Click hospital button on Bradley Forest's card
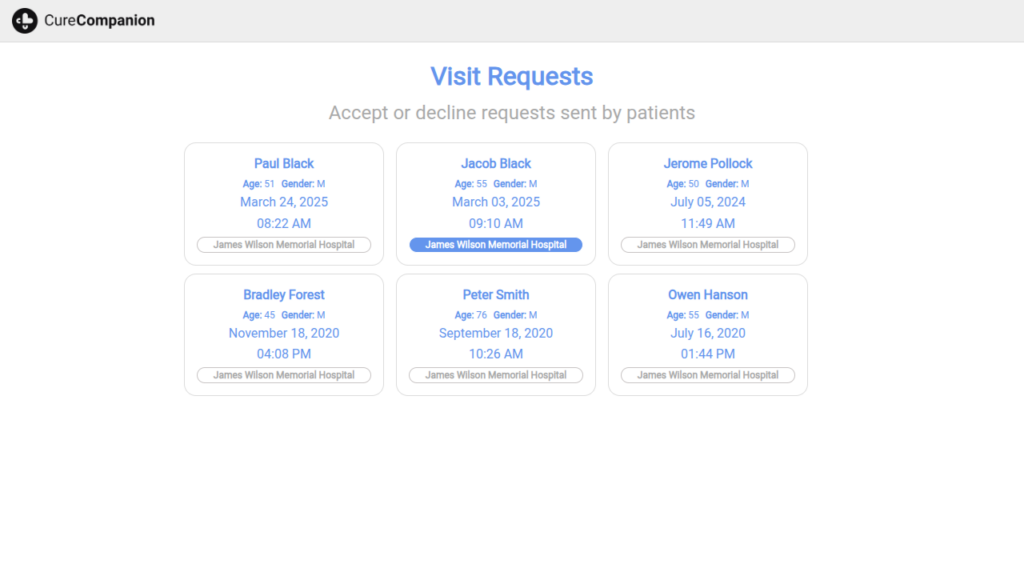The height and width of the screenshot is (576, 1024). click(284, 375)
